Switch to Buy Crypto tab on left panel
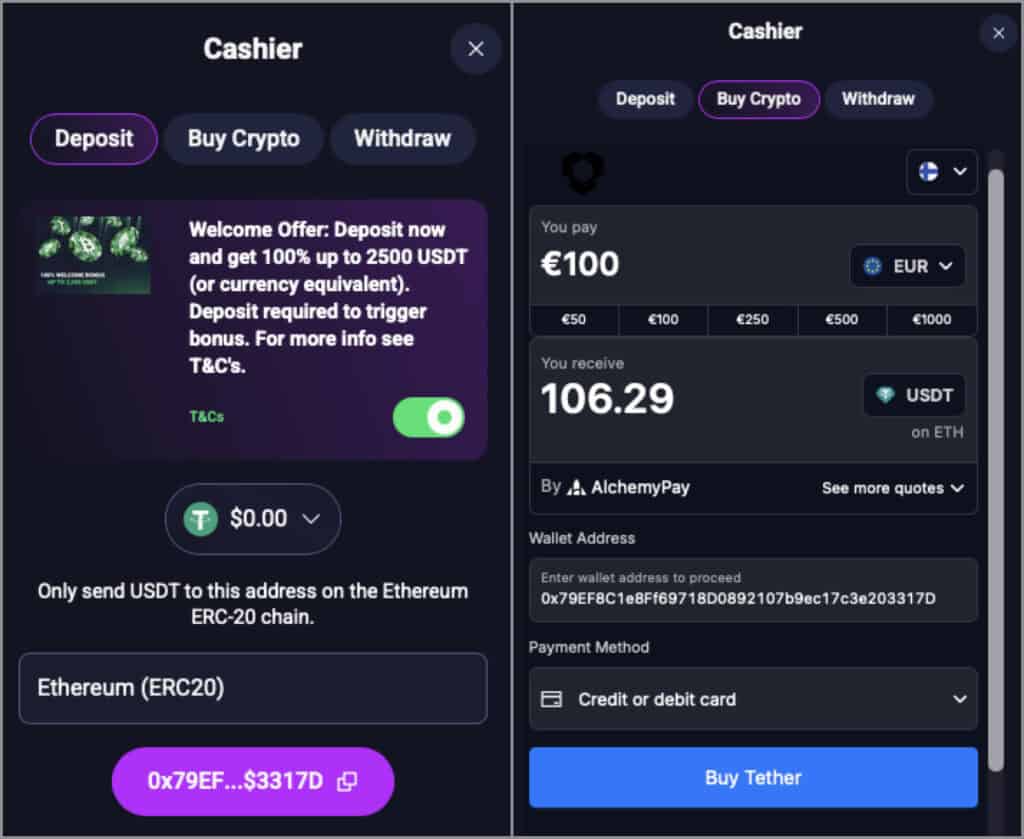Image resolution: width=1024 pixels, height=839 pixels. [244, 139]
